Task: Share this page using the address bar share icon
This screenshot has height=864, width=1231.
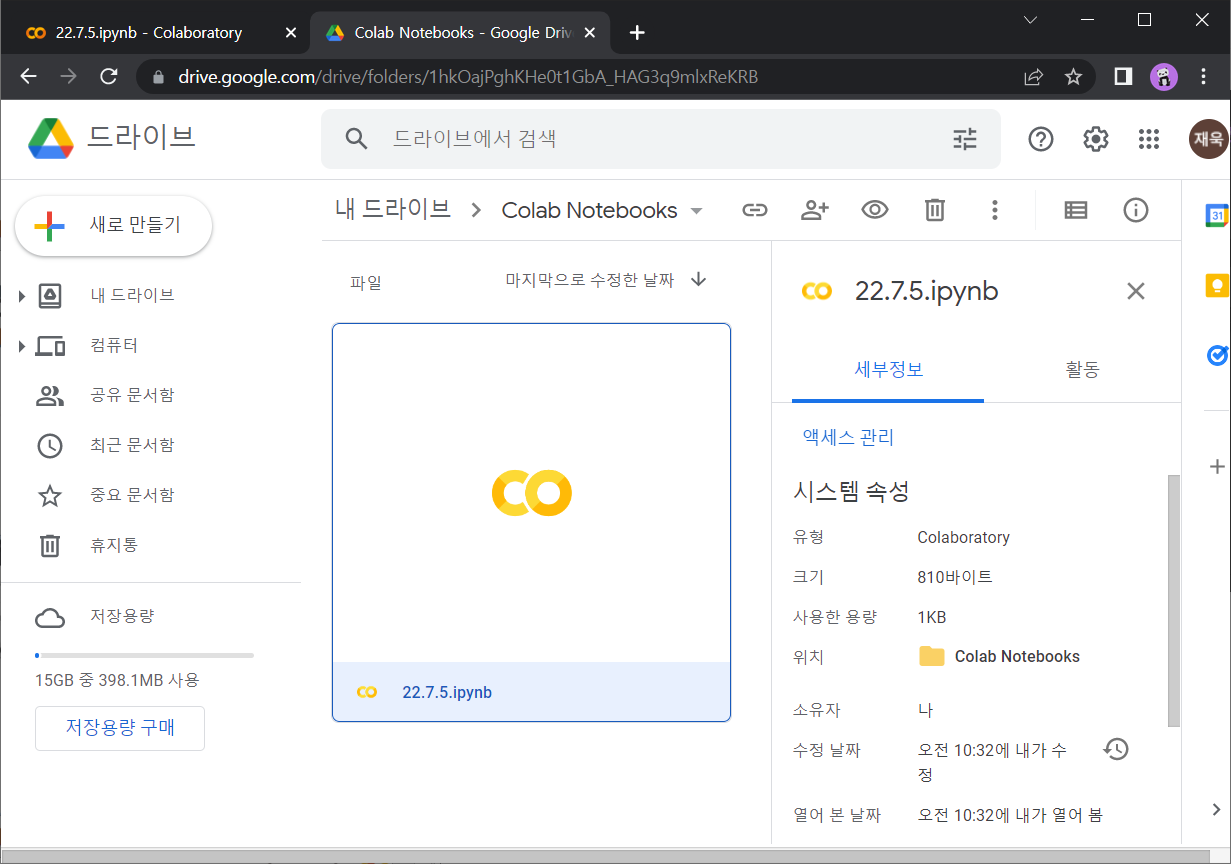Action: coord(1033,77)
